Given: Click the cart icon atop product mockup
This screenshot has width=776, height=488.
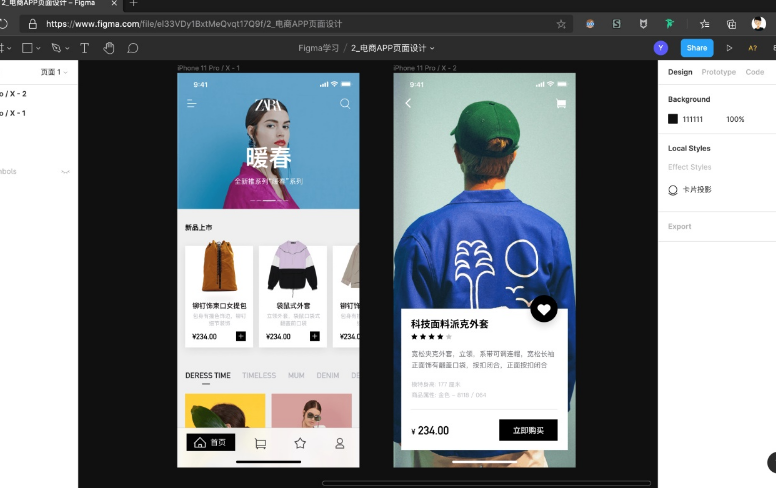Looking at the screenshot, I should coord(561,103).
